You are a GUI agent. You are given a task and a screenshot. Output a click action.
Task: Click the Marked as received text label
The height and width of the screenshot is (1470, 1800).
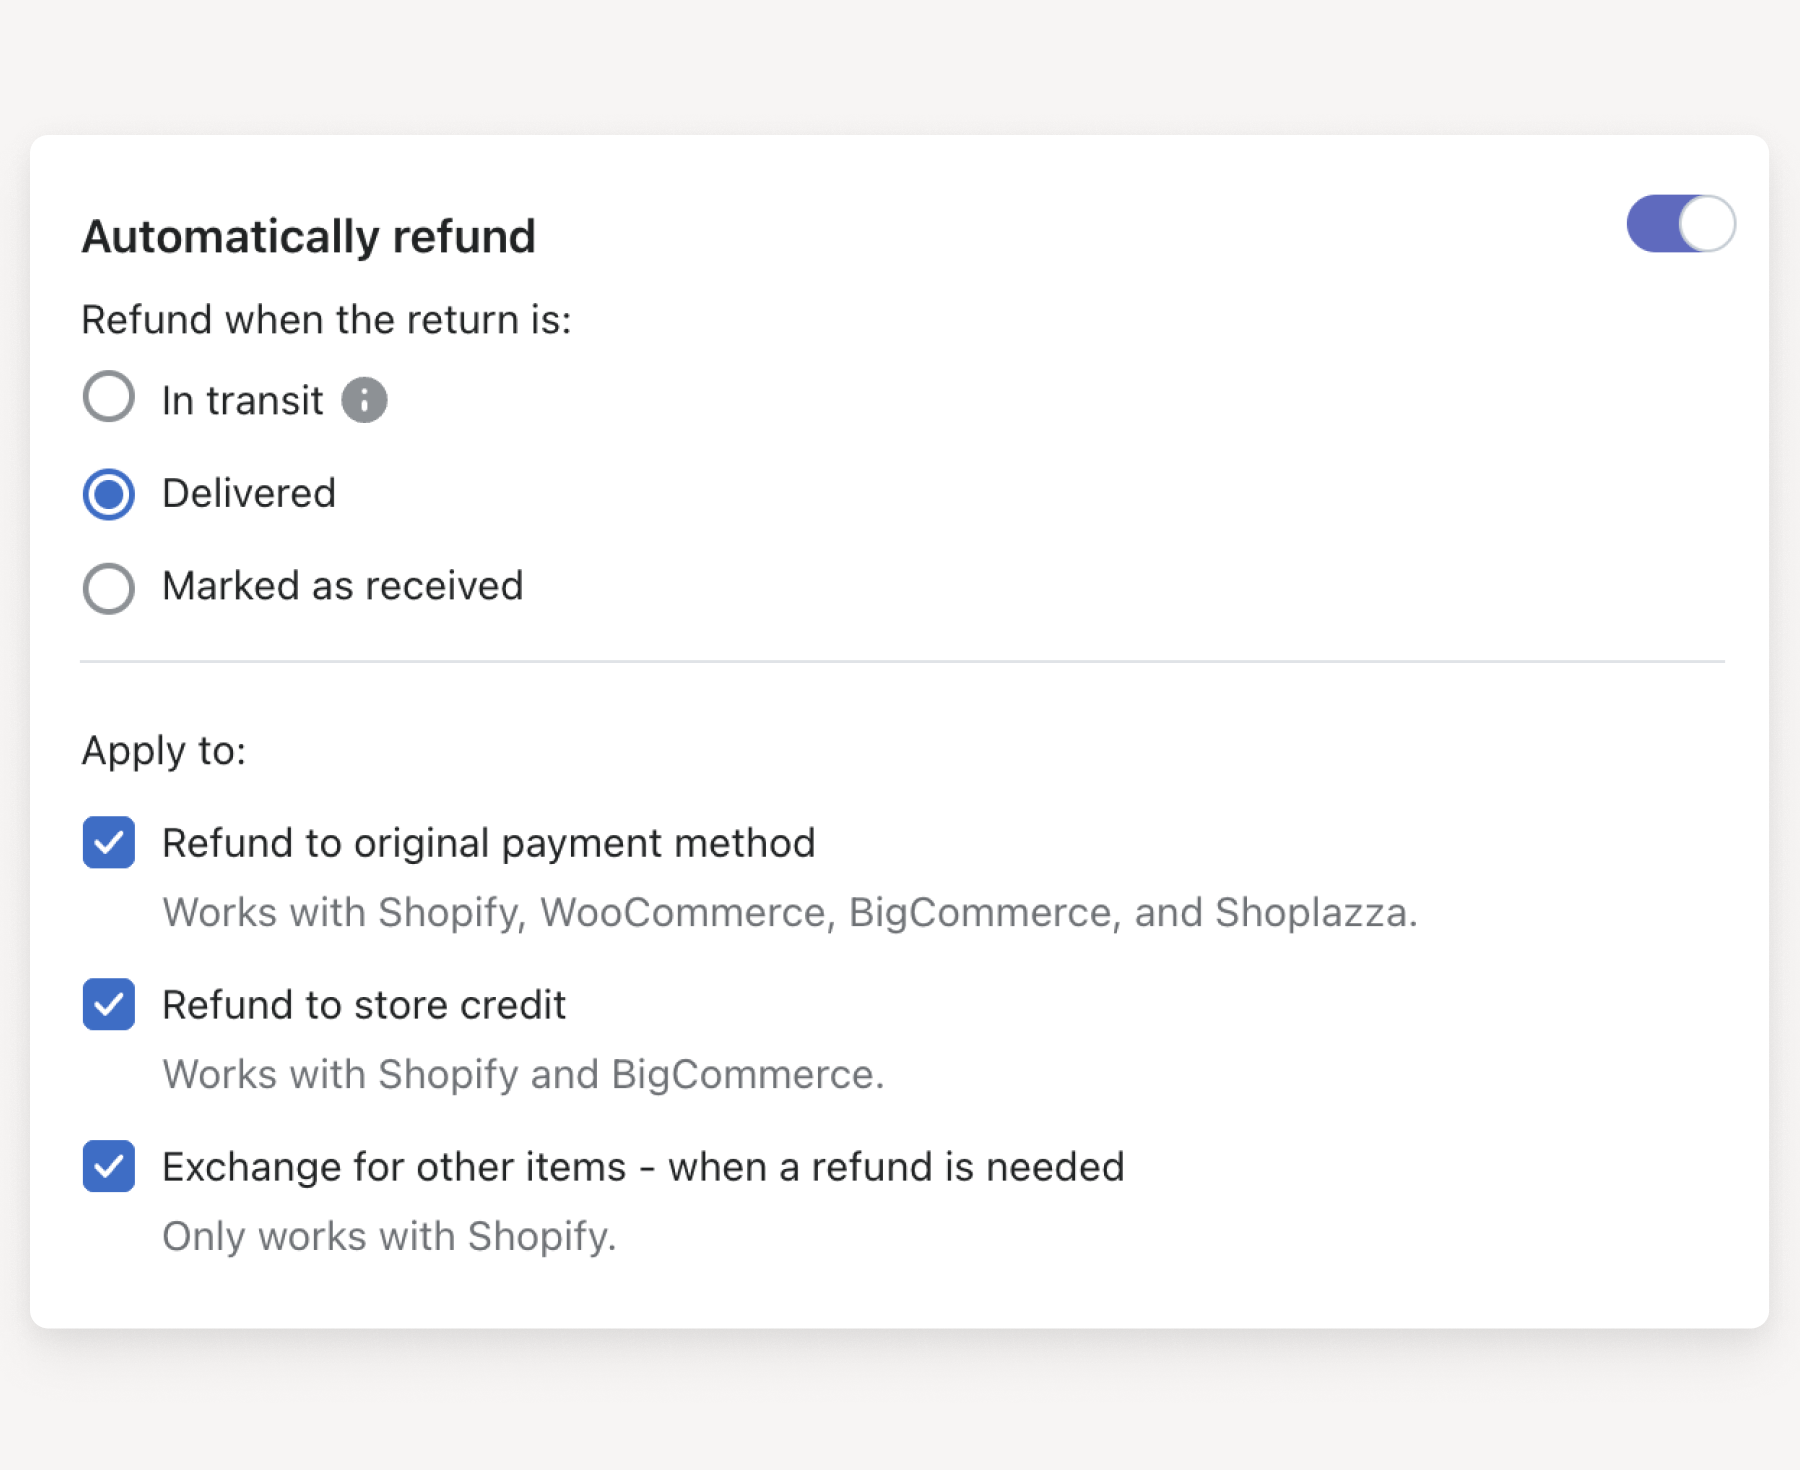click(342, 587)
